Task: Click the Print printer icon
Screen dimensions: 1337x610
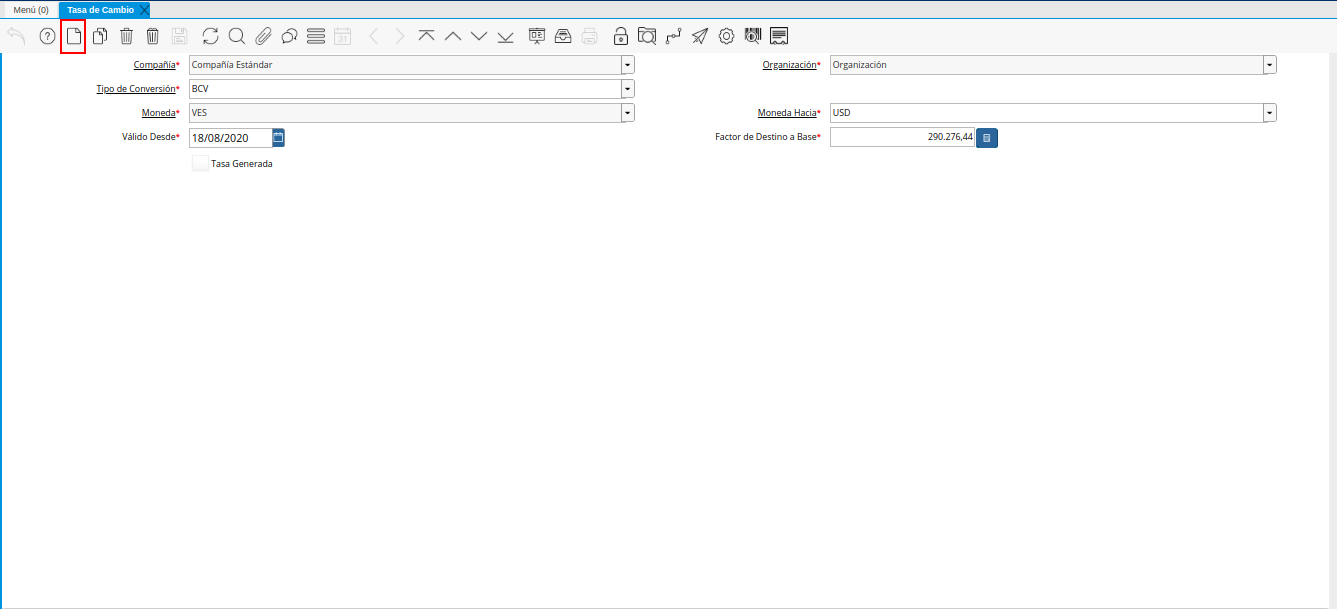Action: click(590, 37)
